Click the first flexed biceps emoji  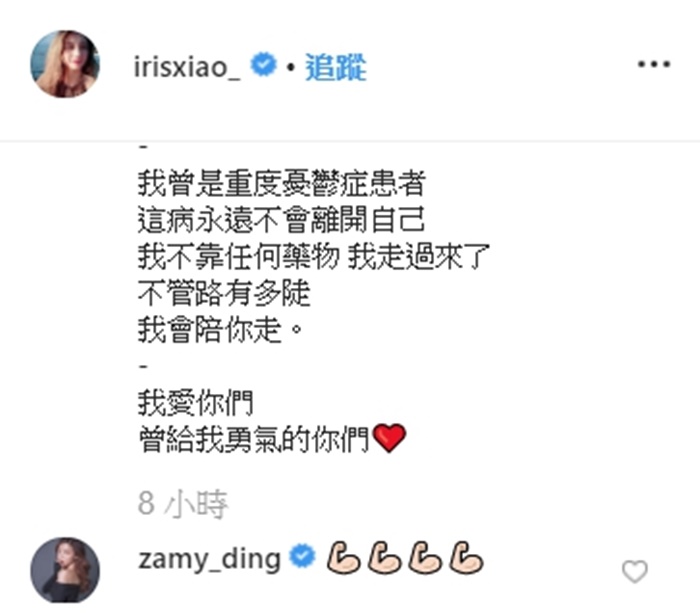(x=343, y=557)
